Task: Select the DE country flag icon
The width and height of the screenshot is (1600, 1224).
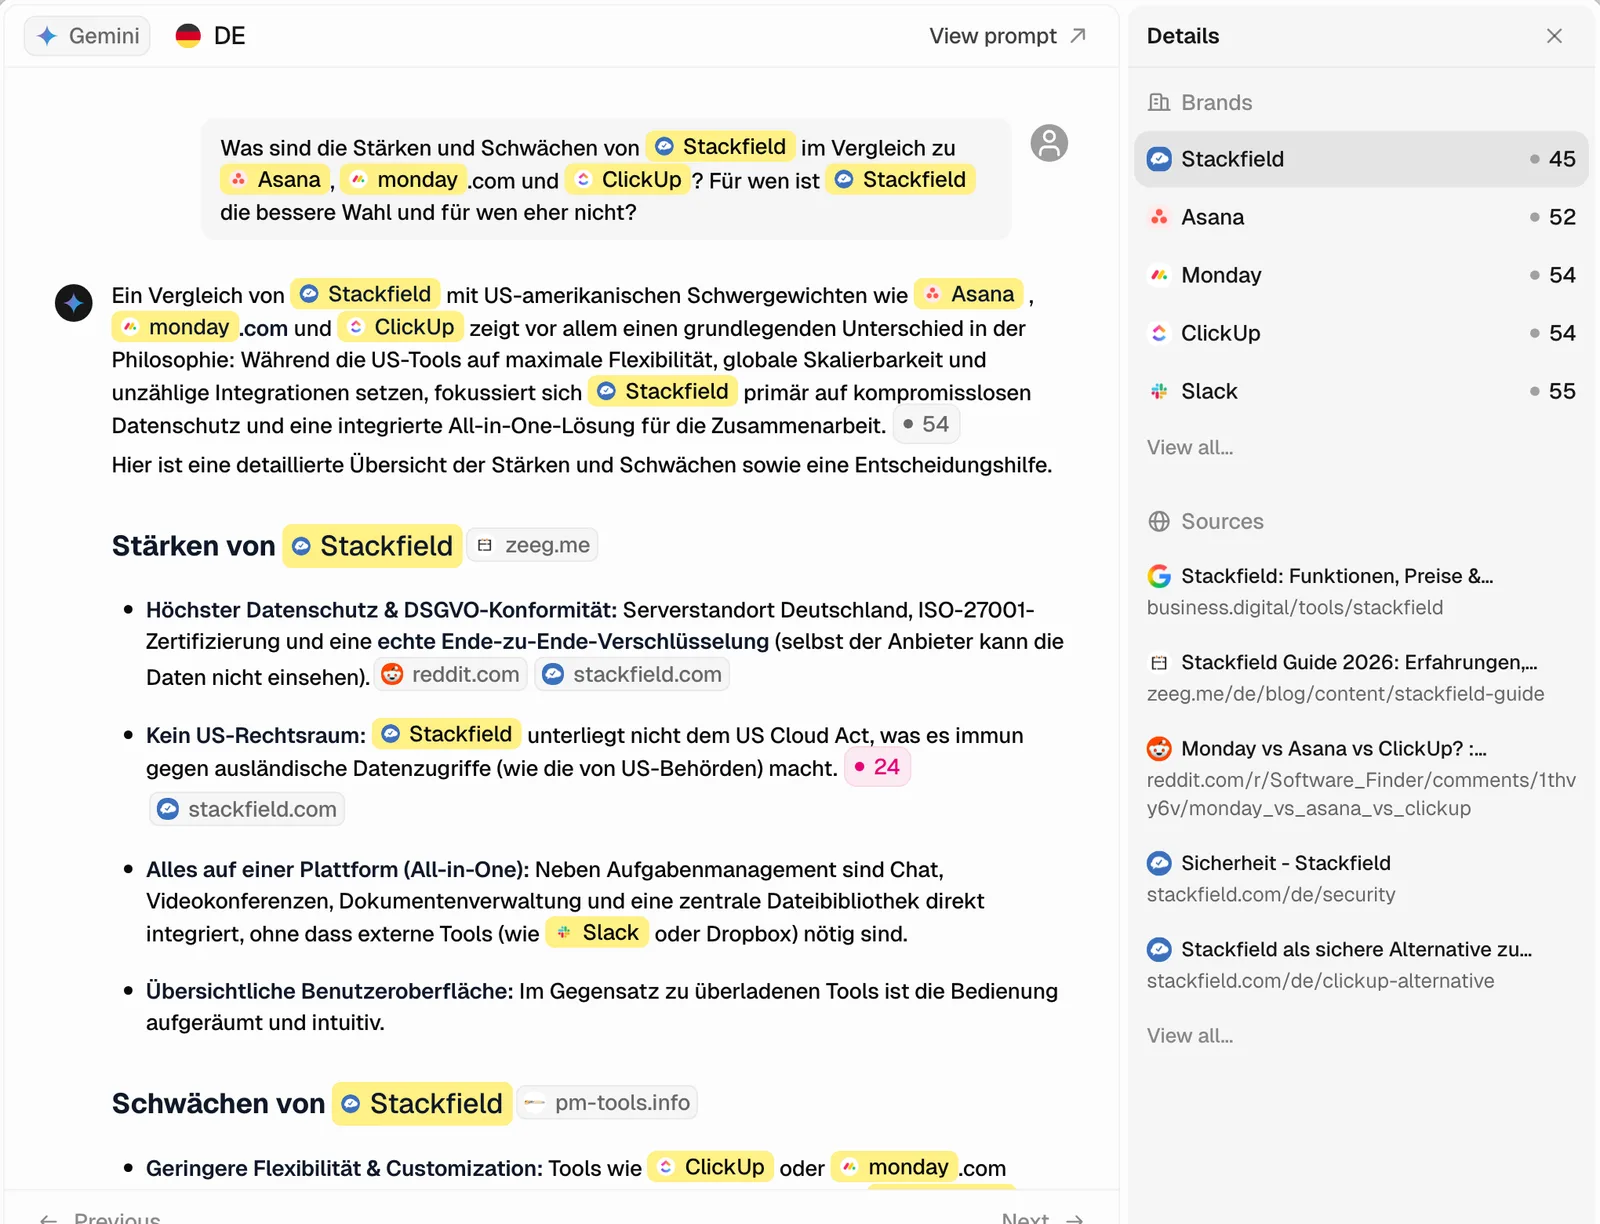Action: pyautogui.click(x=188, y=36)
